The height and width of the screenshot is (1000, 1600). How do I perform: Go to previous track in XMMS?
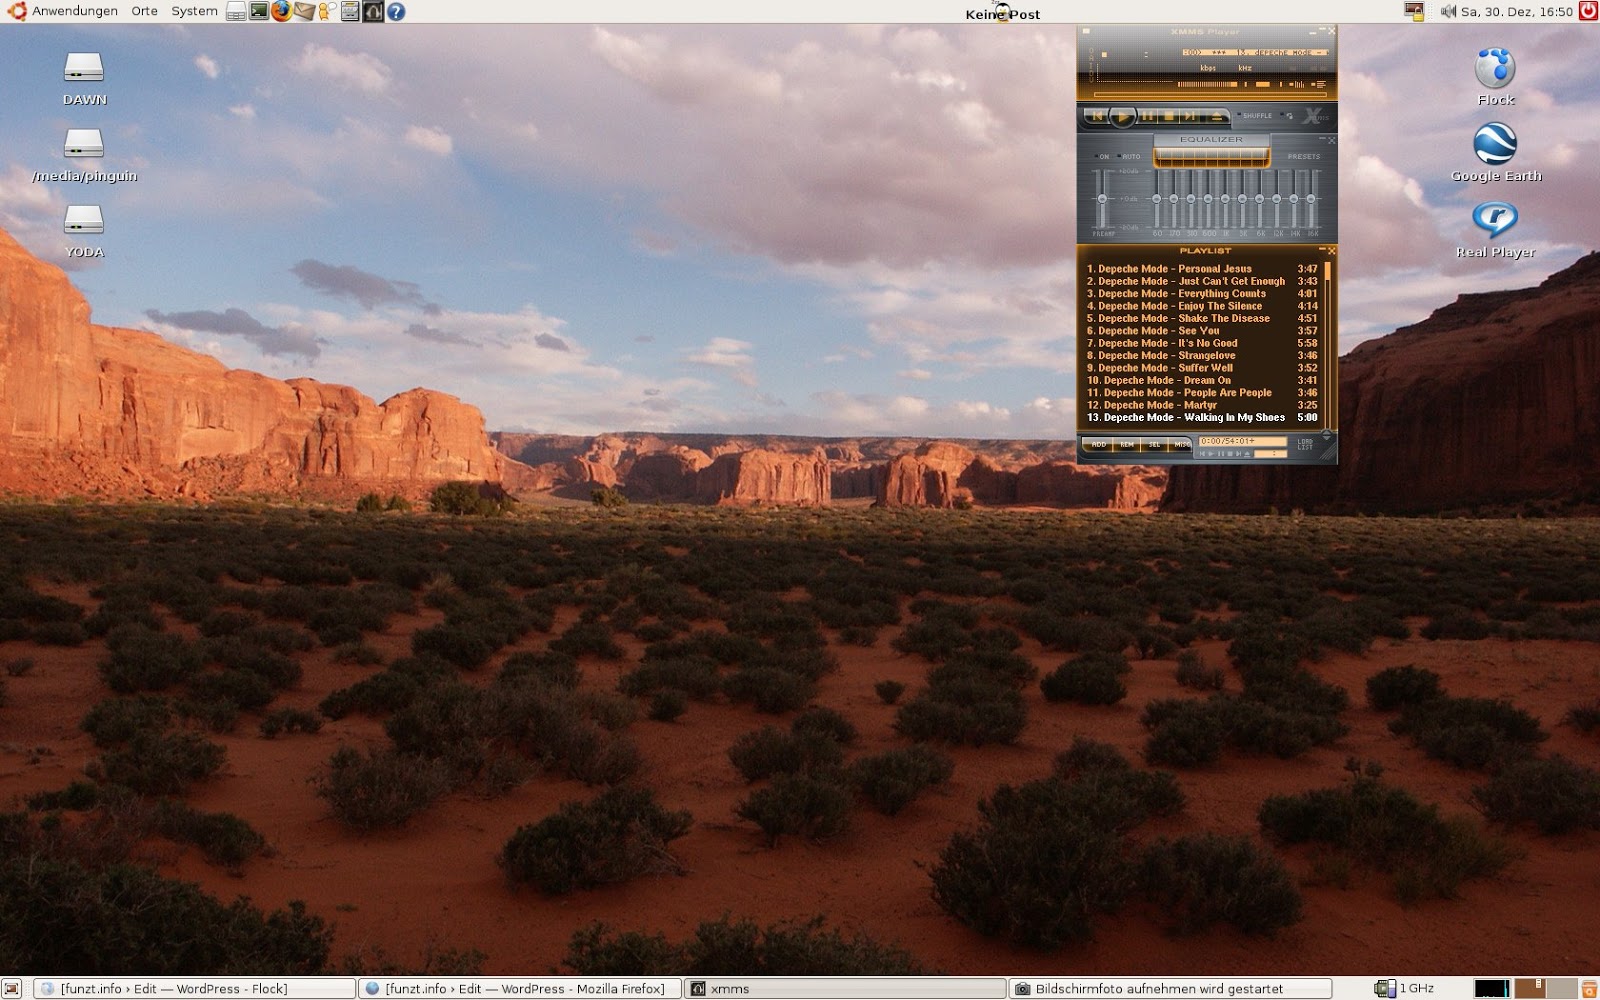click(1097, 117)
